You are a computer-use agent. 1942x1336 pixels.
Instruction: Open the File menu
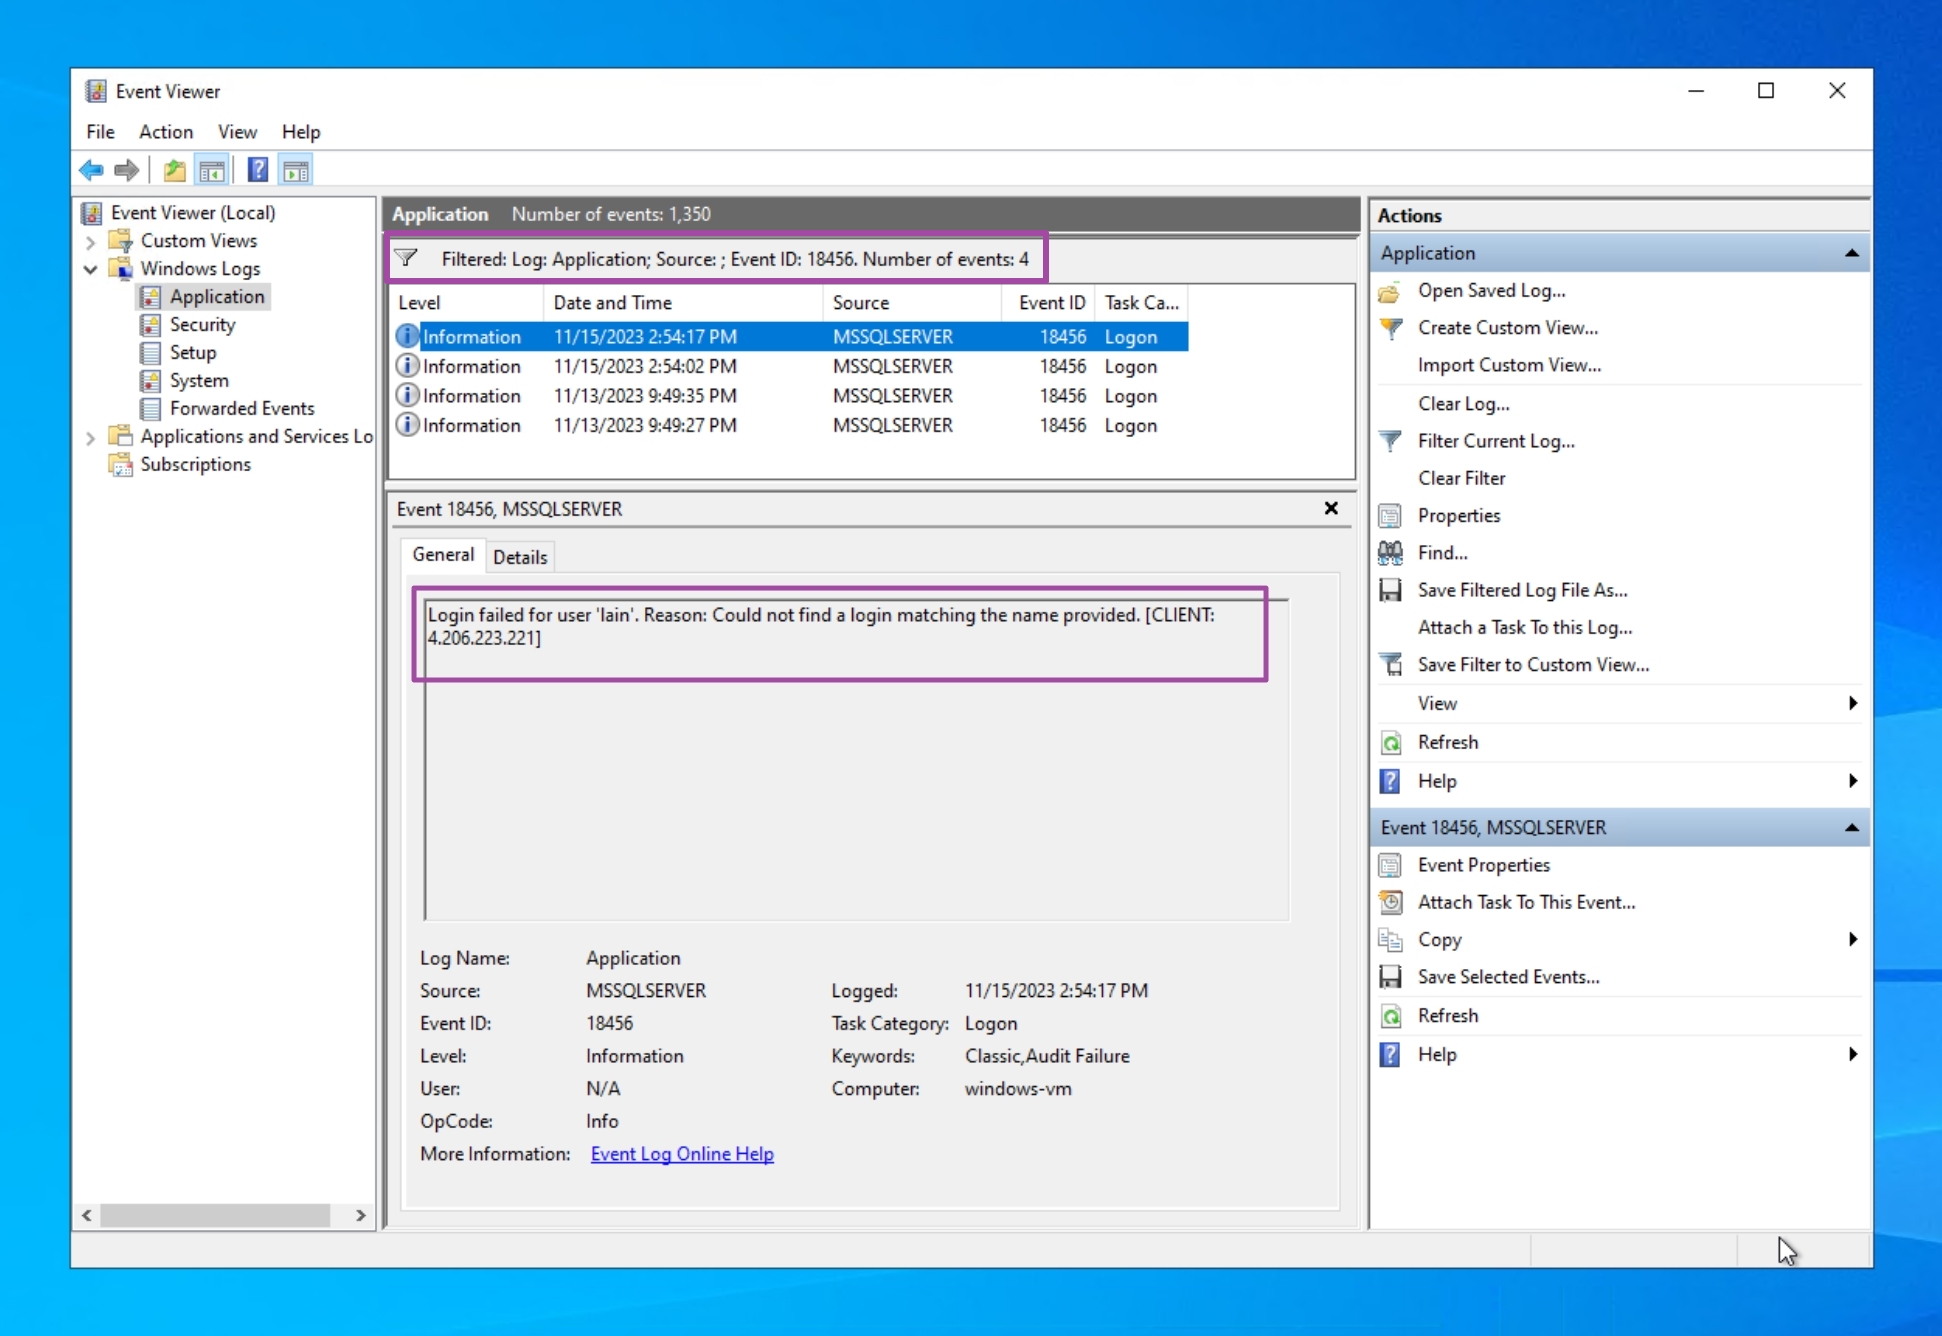(x=100, y=132)
